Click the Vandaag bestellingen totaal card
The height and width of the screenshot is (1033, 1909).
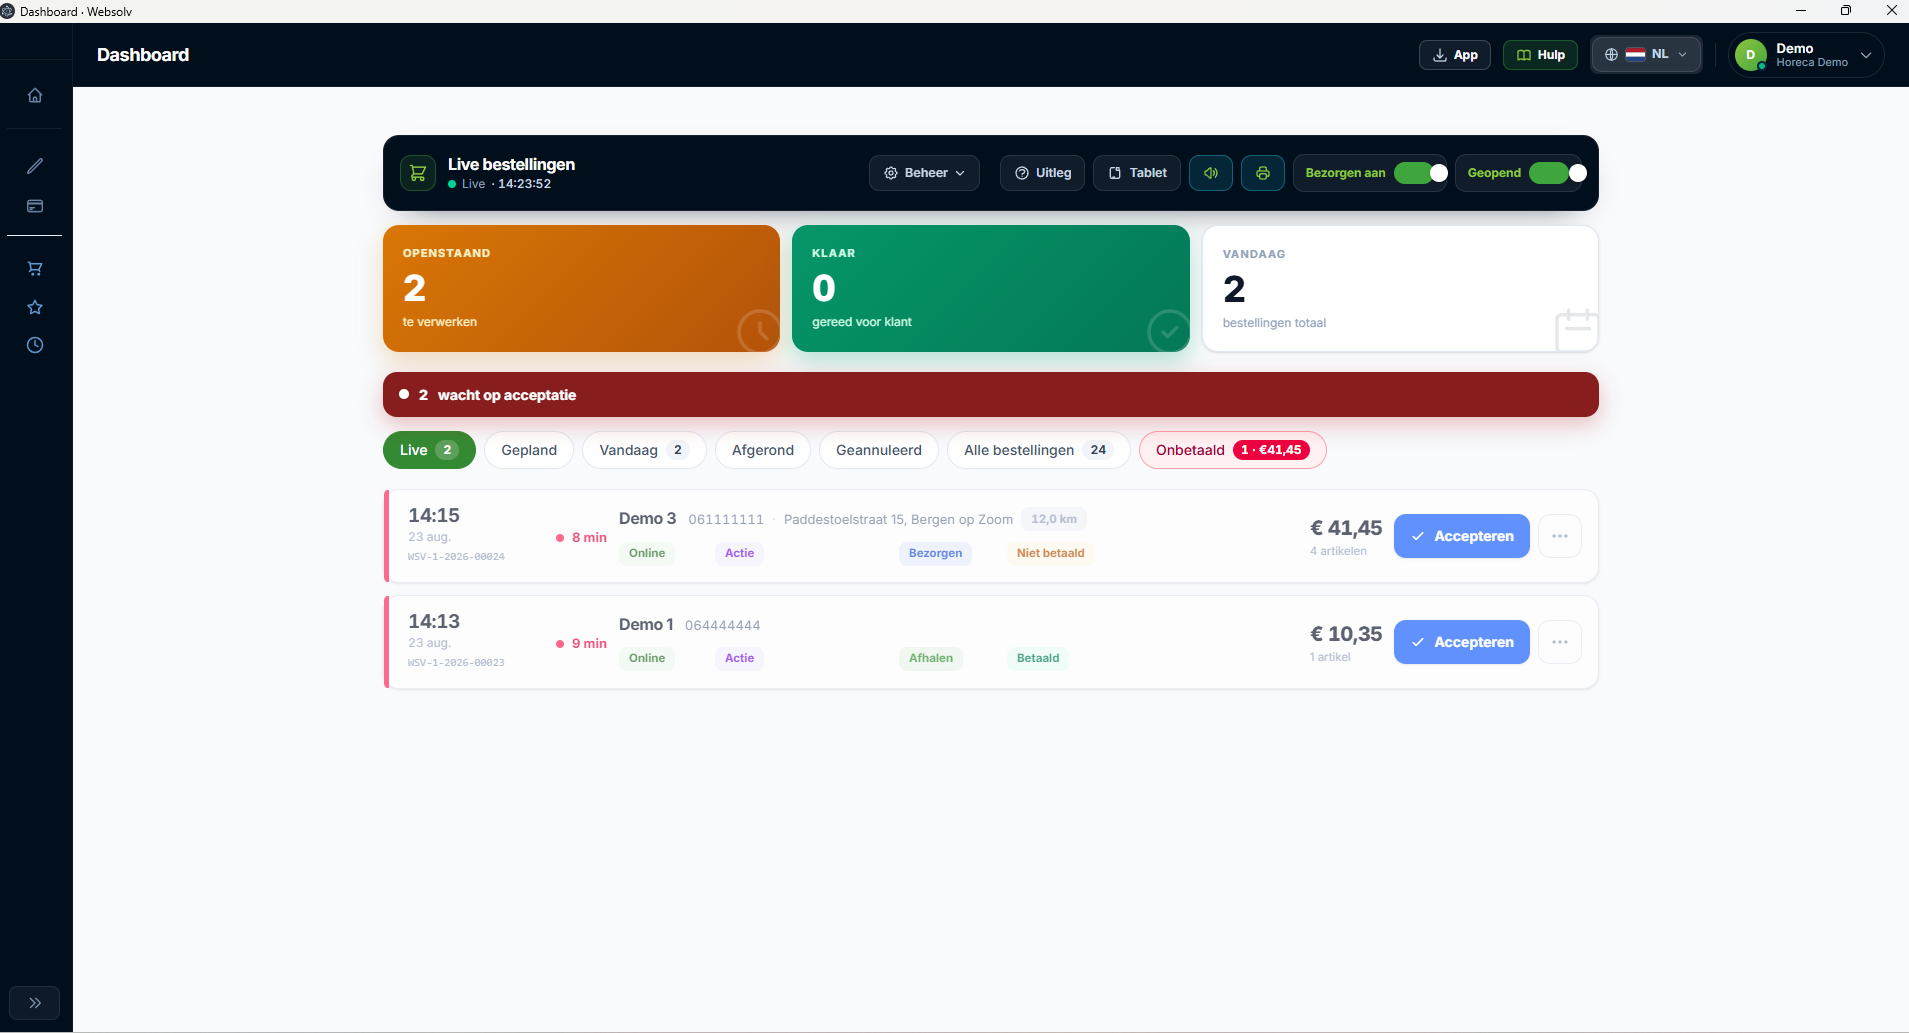tap(1400, 288)
